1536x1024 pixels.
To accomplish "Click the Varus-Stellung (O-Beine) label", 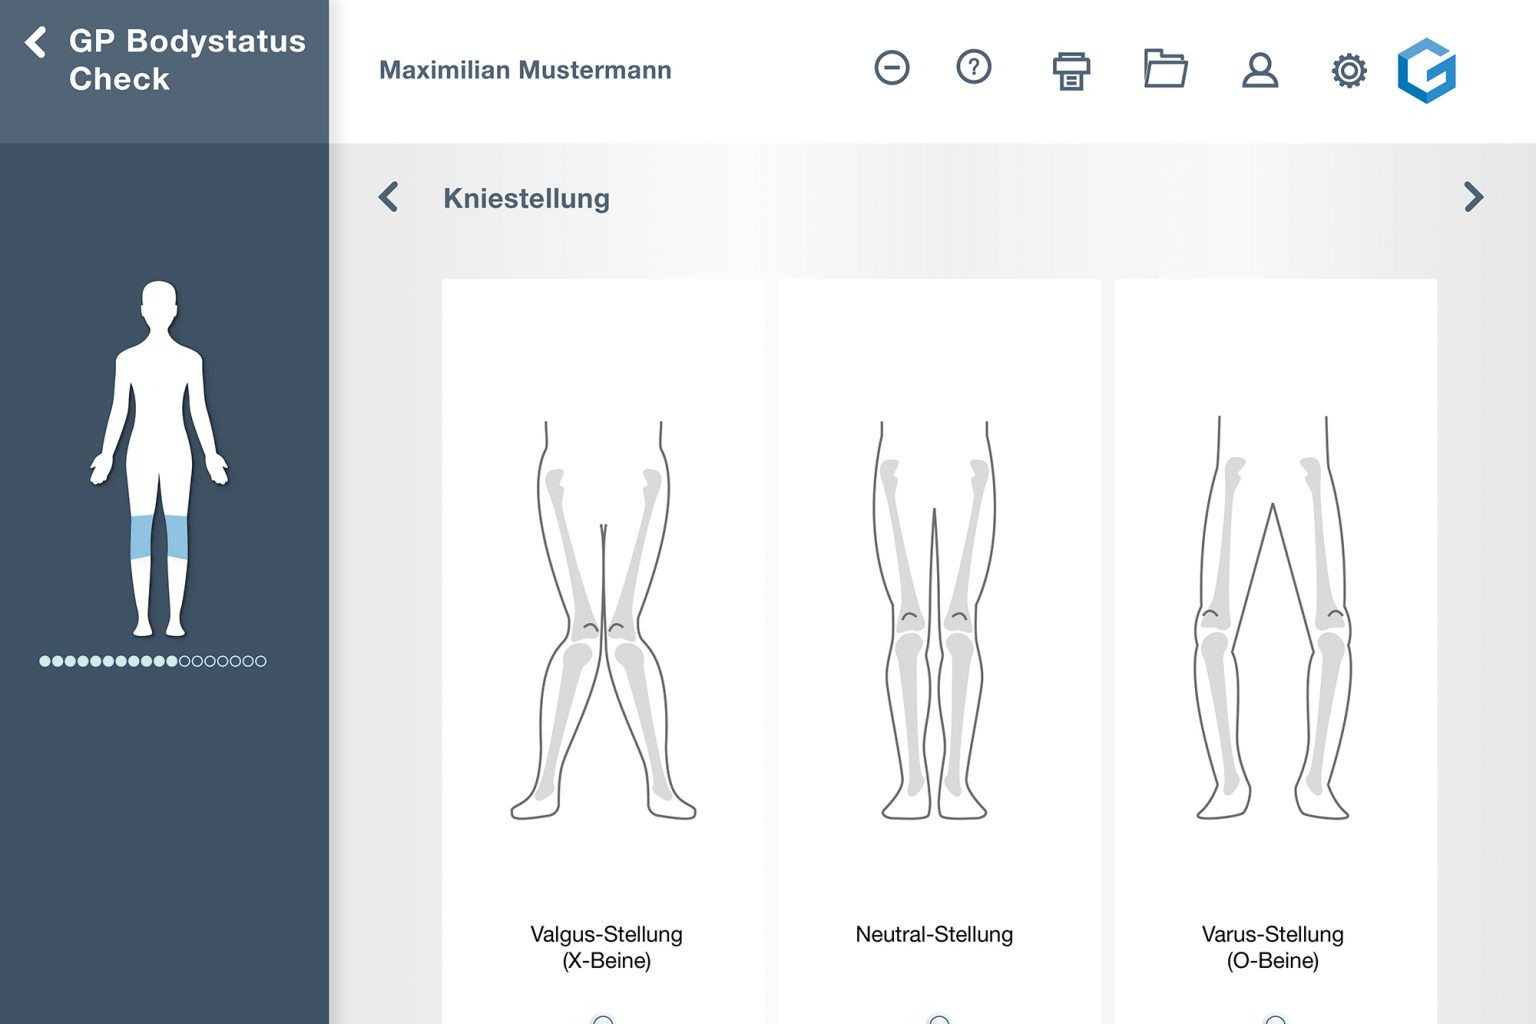I will coord(1272,947).
